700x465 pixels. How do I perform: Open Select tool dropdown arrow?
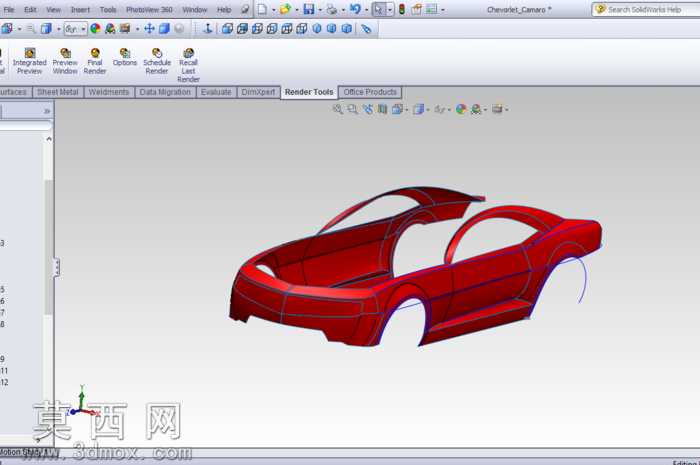click(x=390, y=10)
